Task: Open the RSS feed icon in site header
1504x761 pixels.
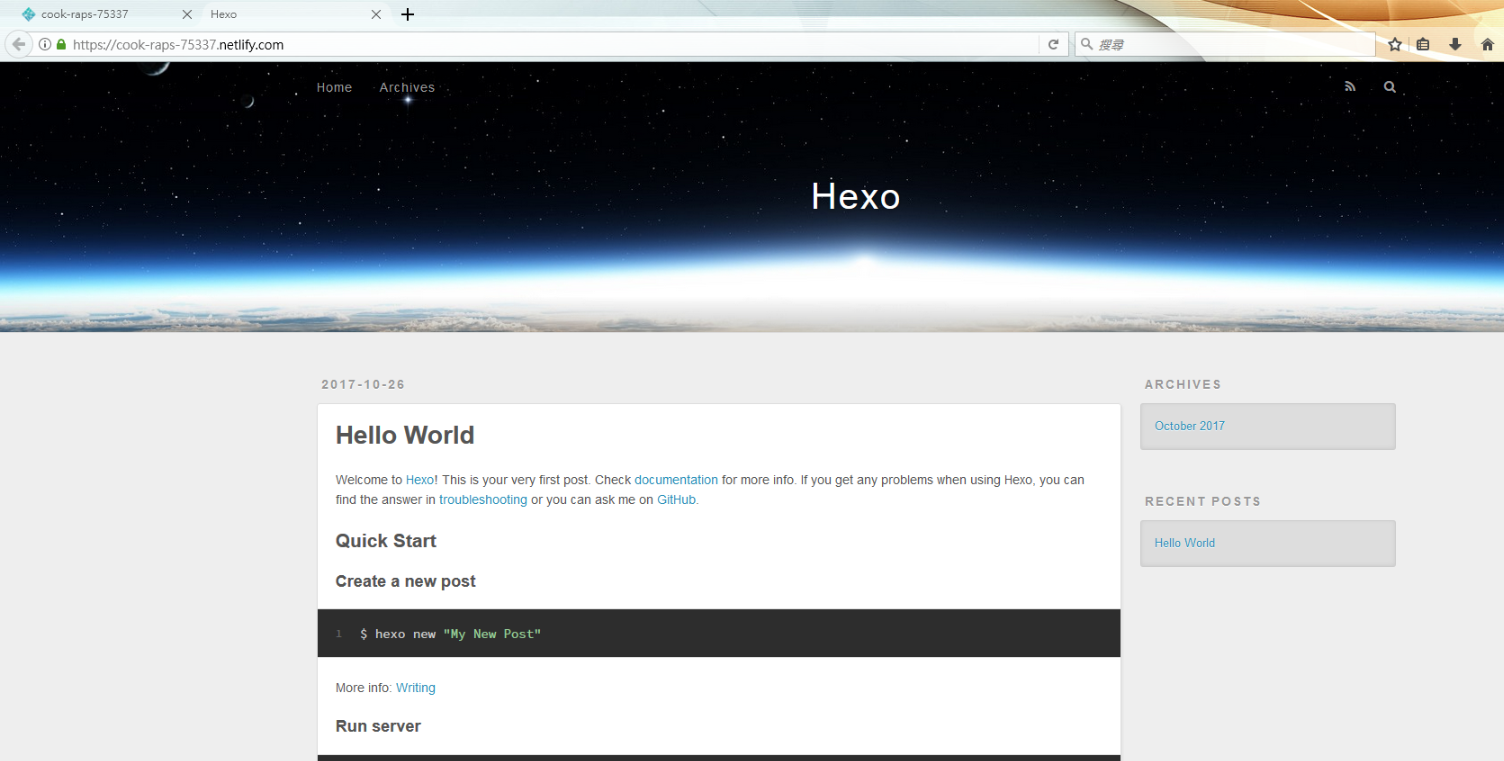Action: pyautogui.click(x=1350, y=87)
